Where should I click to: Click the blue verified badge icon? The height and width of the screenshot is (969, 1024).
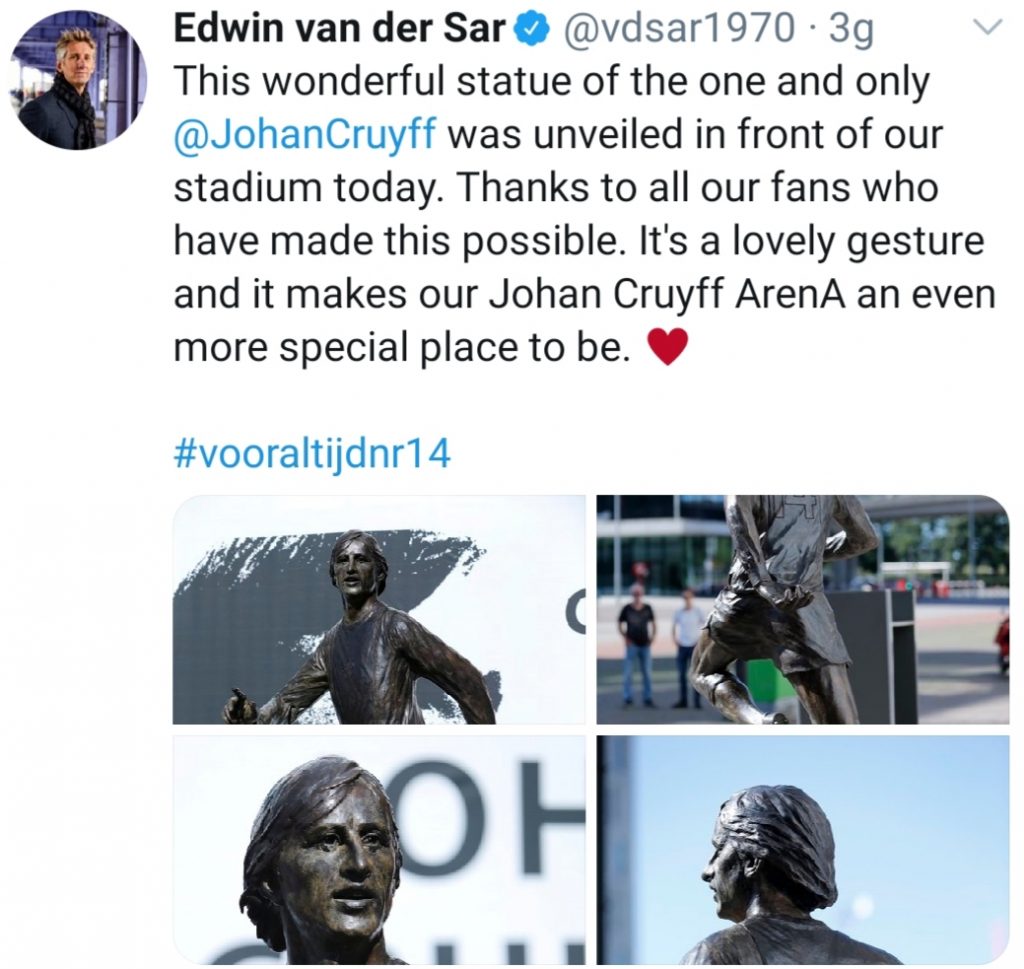tap(530, 29)
